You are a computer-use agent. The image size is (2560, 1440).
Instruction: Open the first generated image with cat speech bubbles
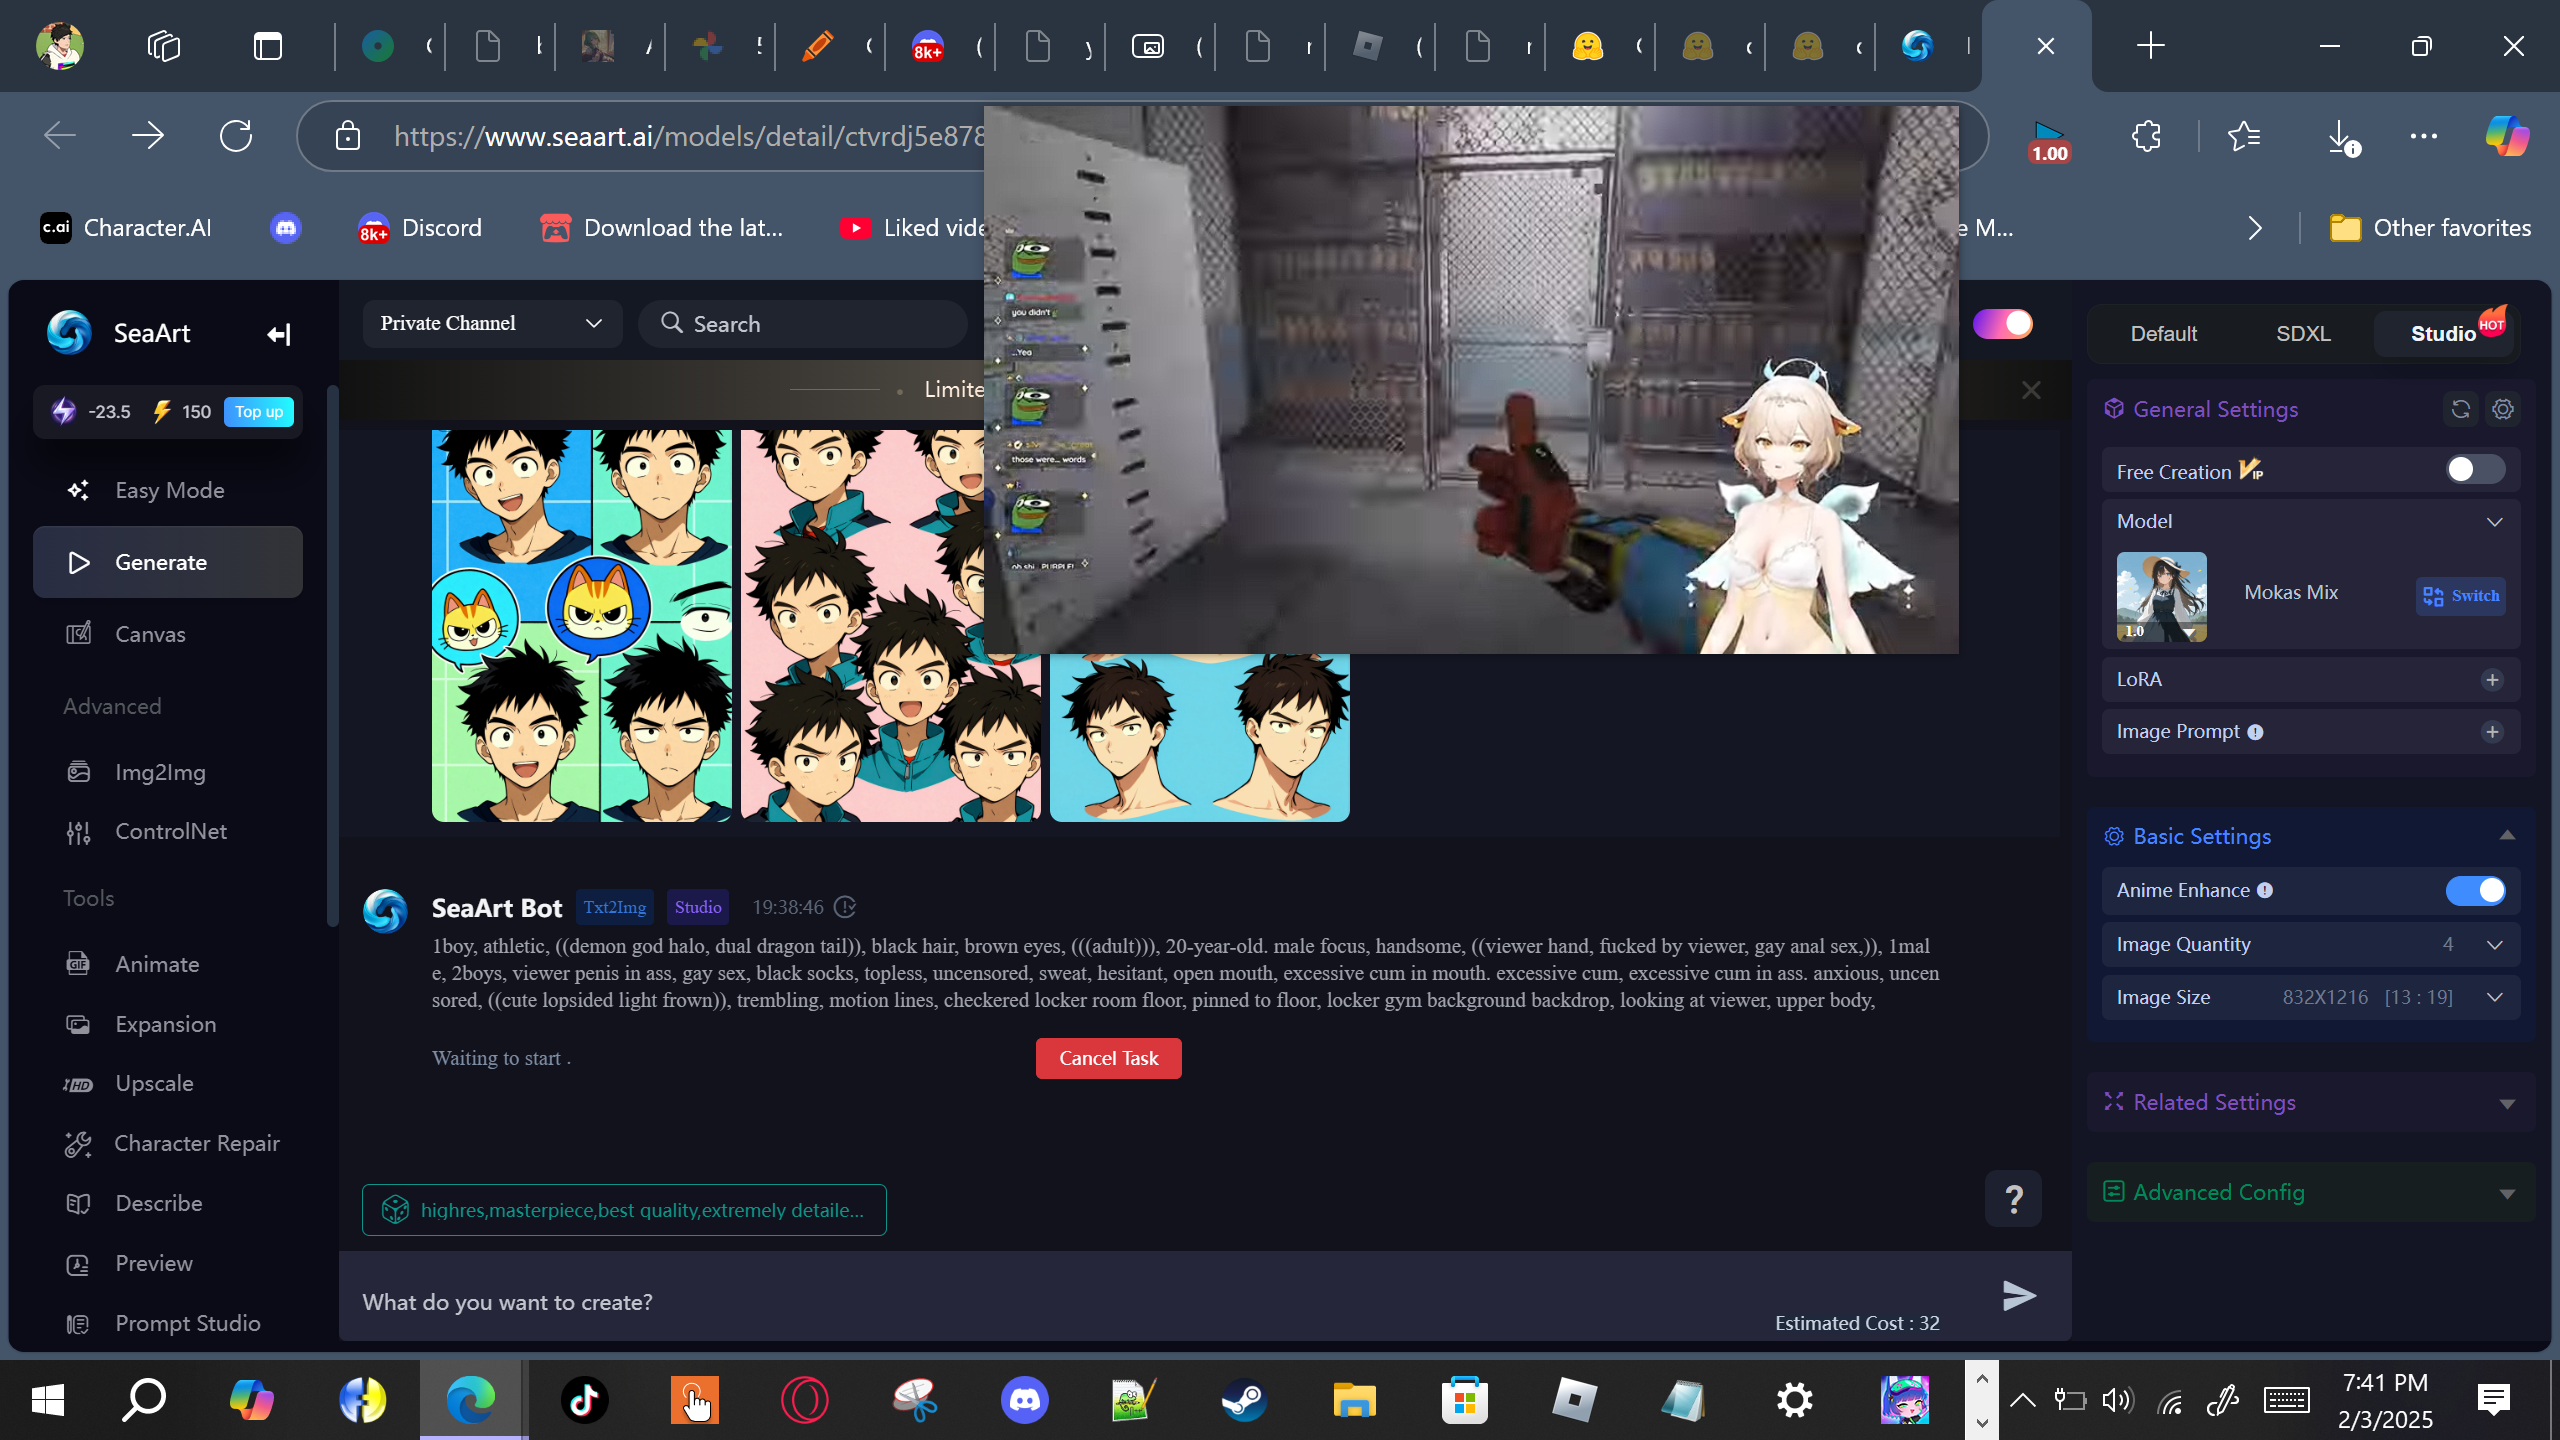coord(581,626)
